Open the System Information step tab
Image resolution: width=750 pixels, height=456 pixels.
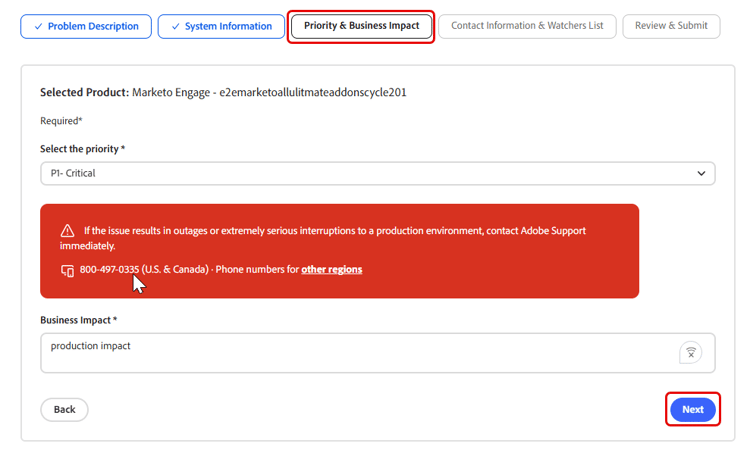click(x=221, y=26)
